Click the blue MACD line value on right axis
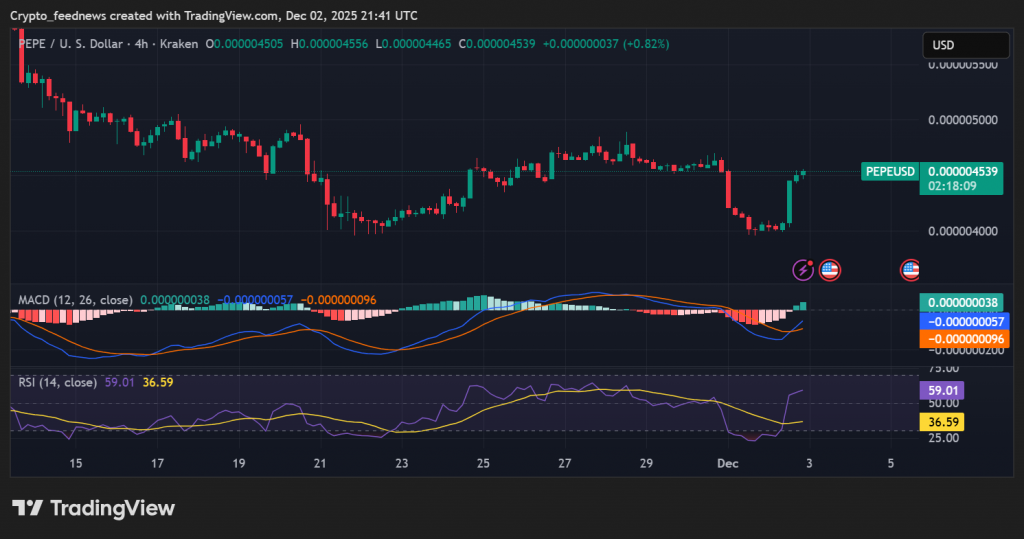The image size is (1024, 539). point(963,321)
